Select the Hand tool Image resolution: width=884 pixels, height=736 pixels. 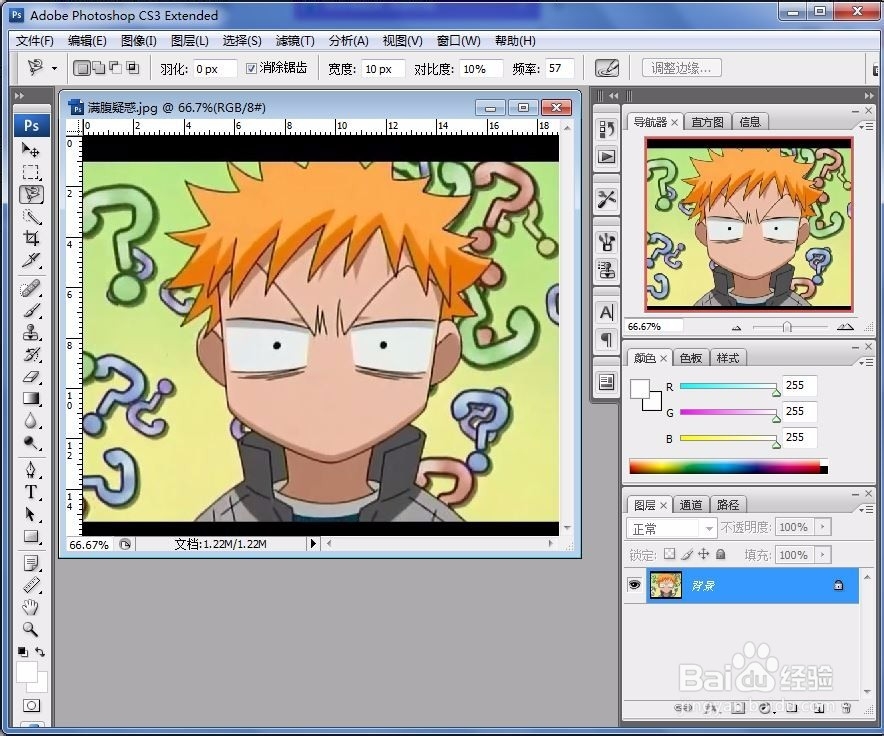tap(31, 607)
